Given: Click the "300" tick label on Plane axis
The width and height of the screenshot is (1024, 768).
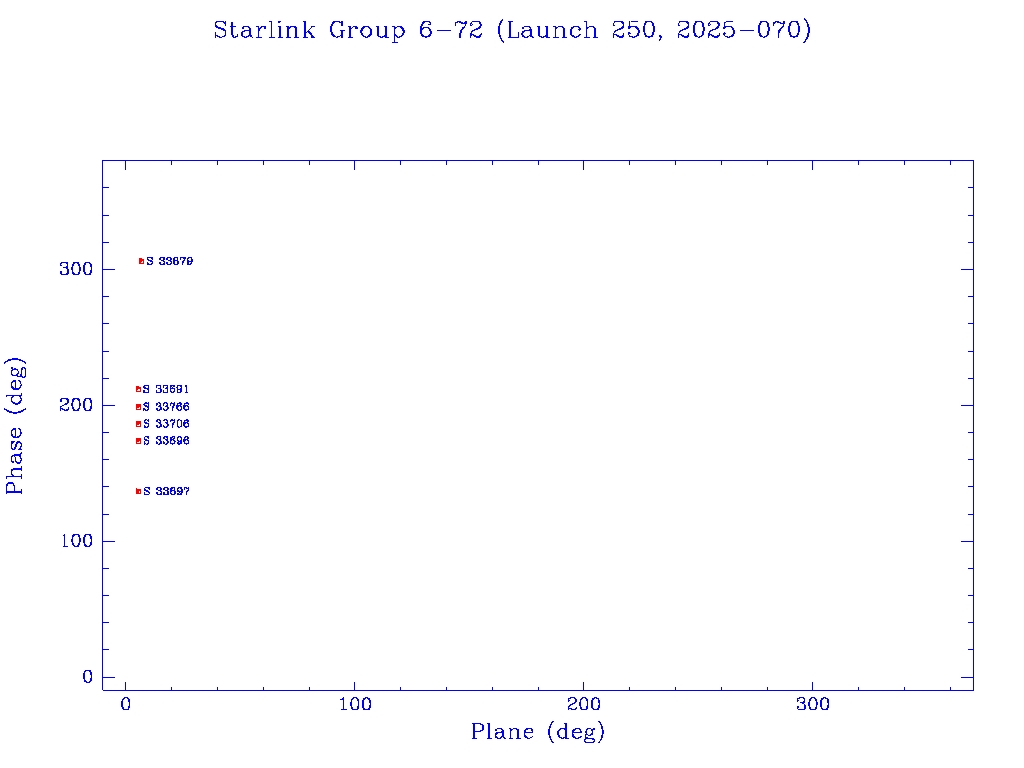Looking at the screenshot, I should pyautogui.click(x=812, y=705).
